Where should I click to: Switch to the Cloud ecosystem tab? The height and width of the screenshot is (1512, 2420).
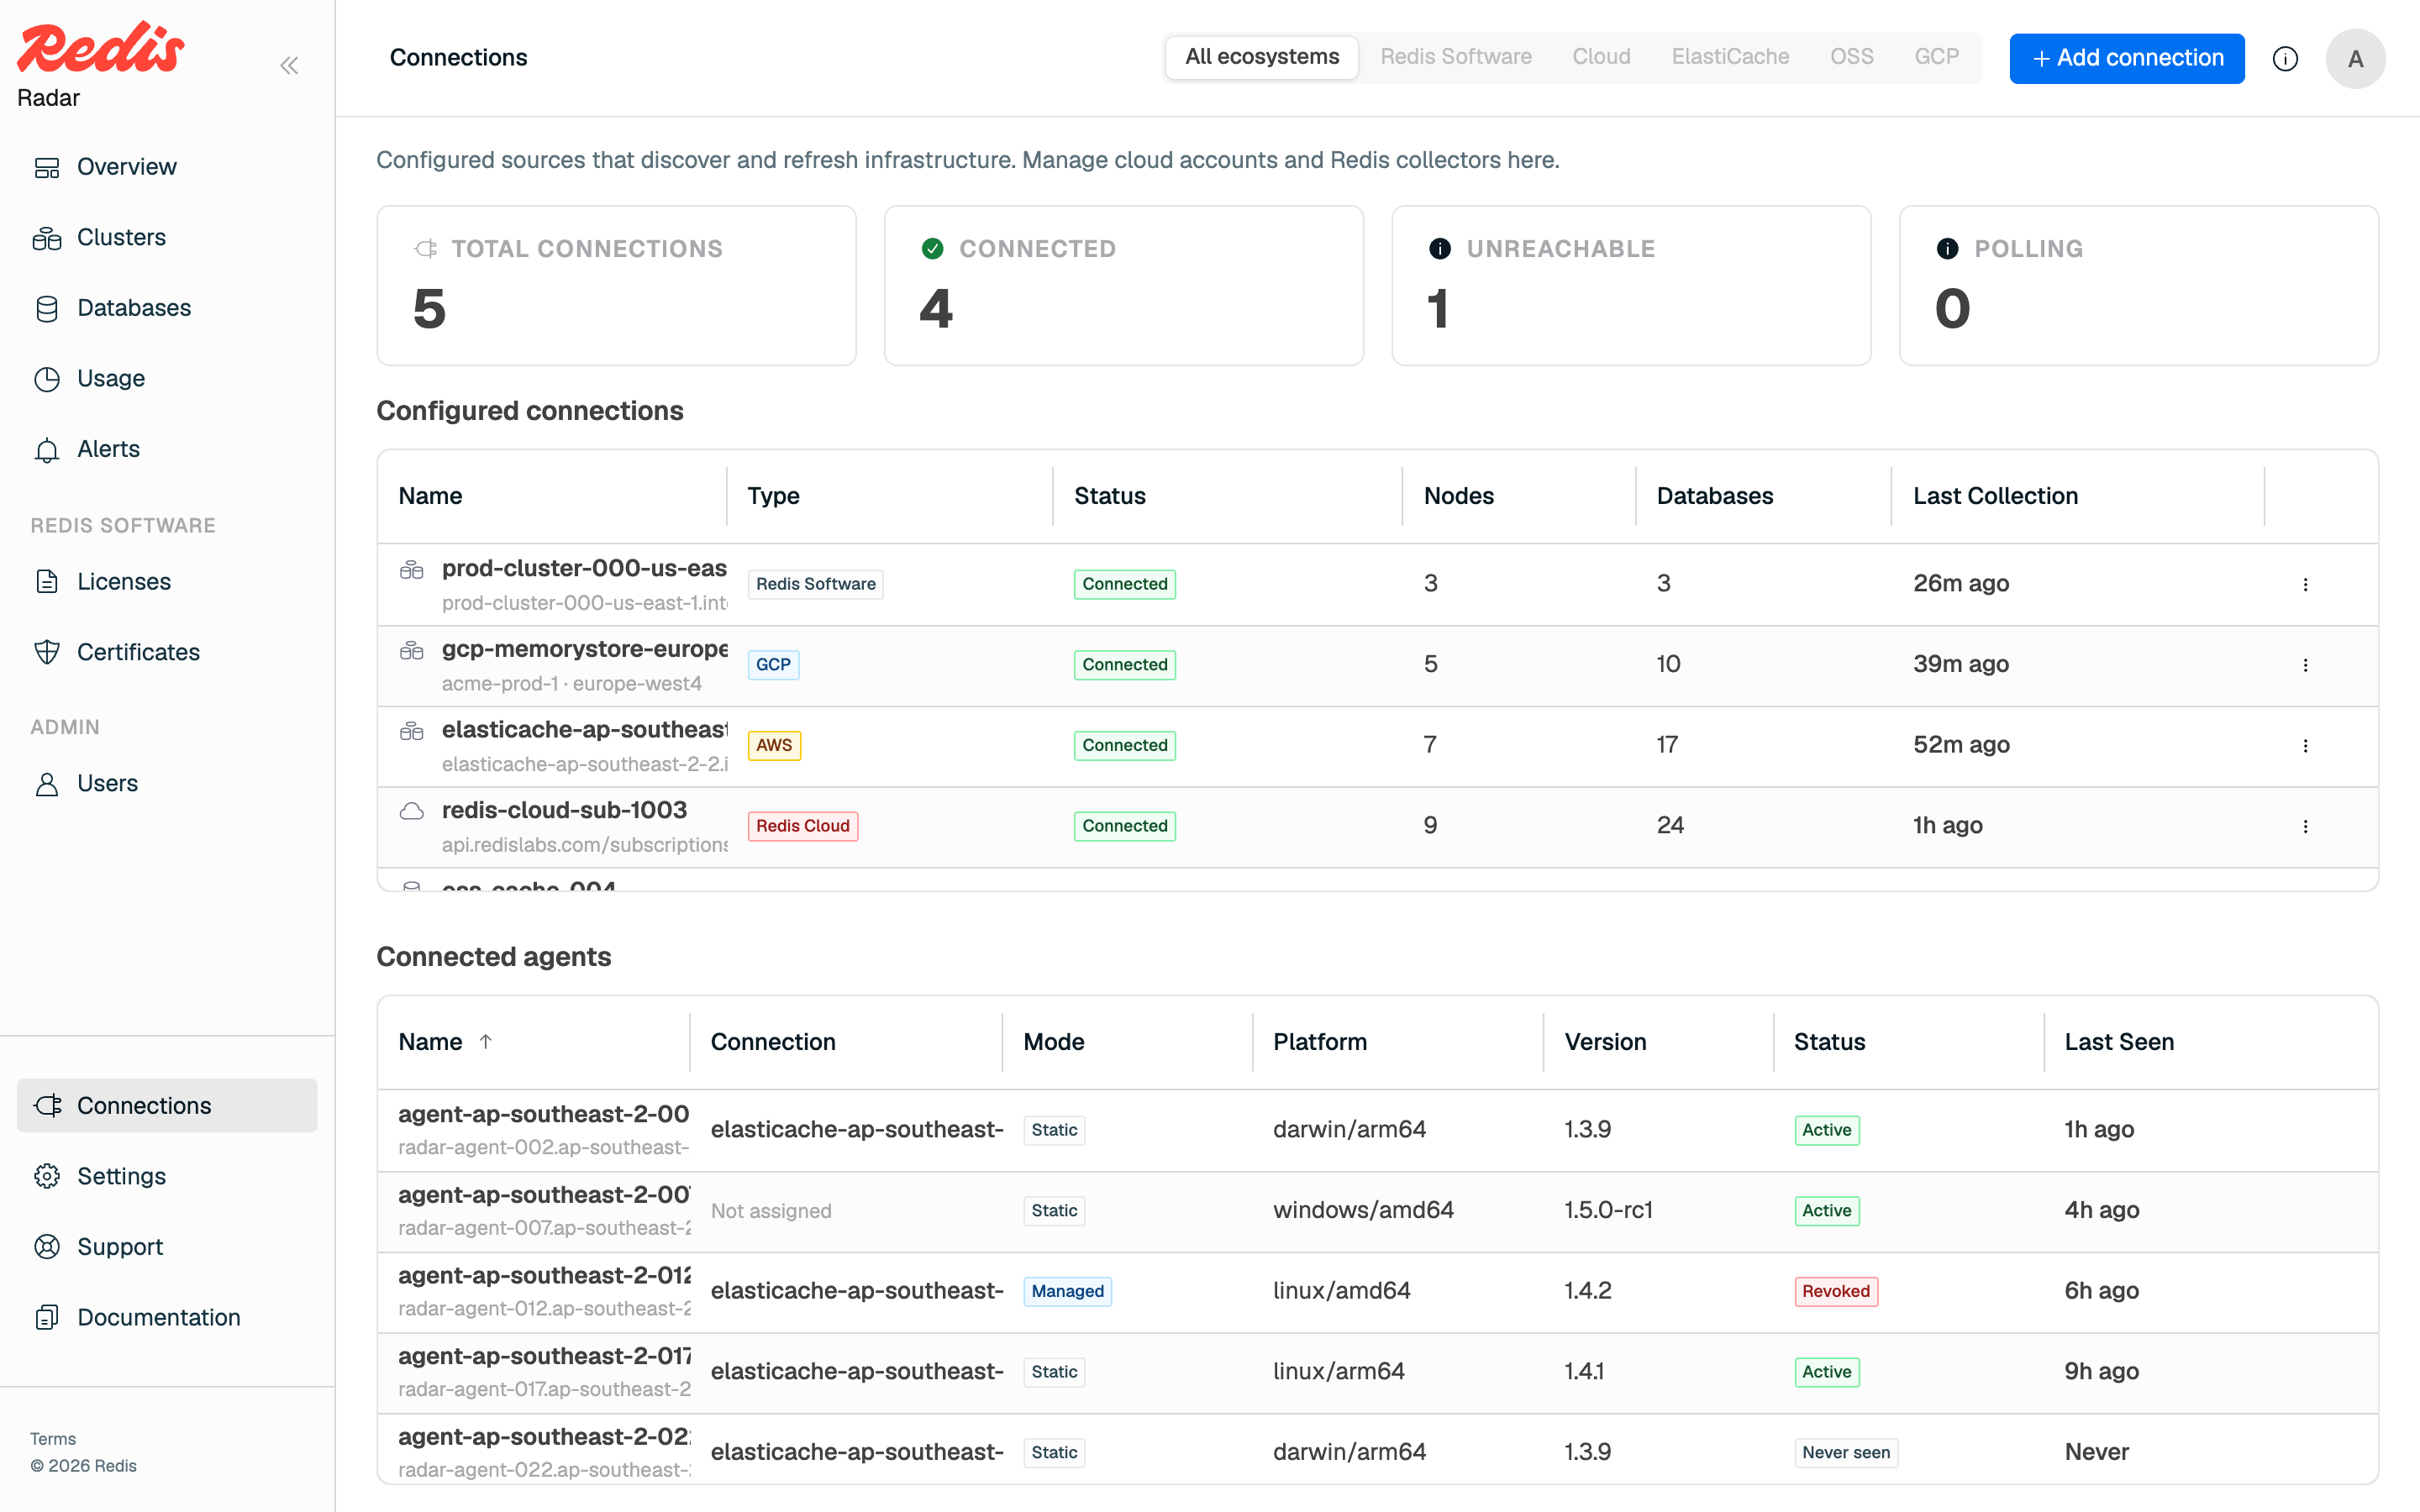click(x=1600, y=57)
